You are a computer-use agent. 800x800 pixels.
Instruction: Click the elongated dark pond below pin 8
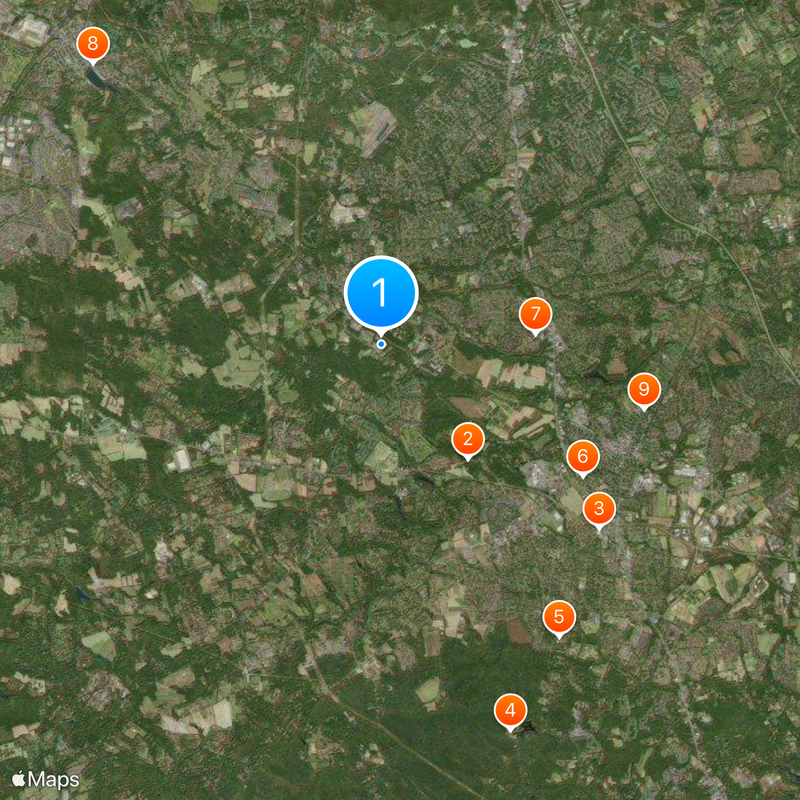click(x=98, y=79)
